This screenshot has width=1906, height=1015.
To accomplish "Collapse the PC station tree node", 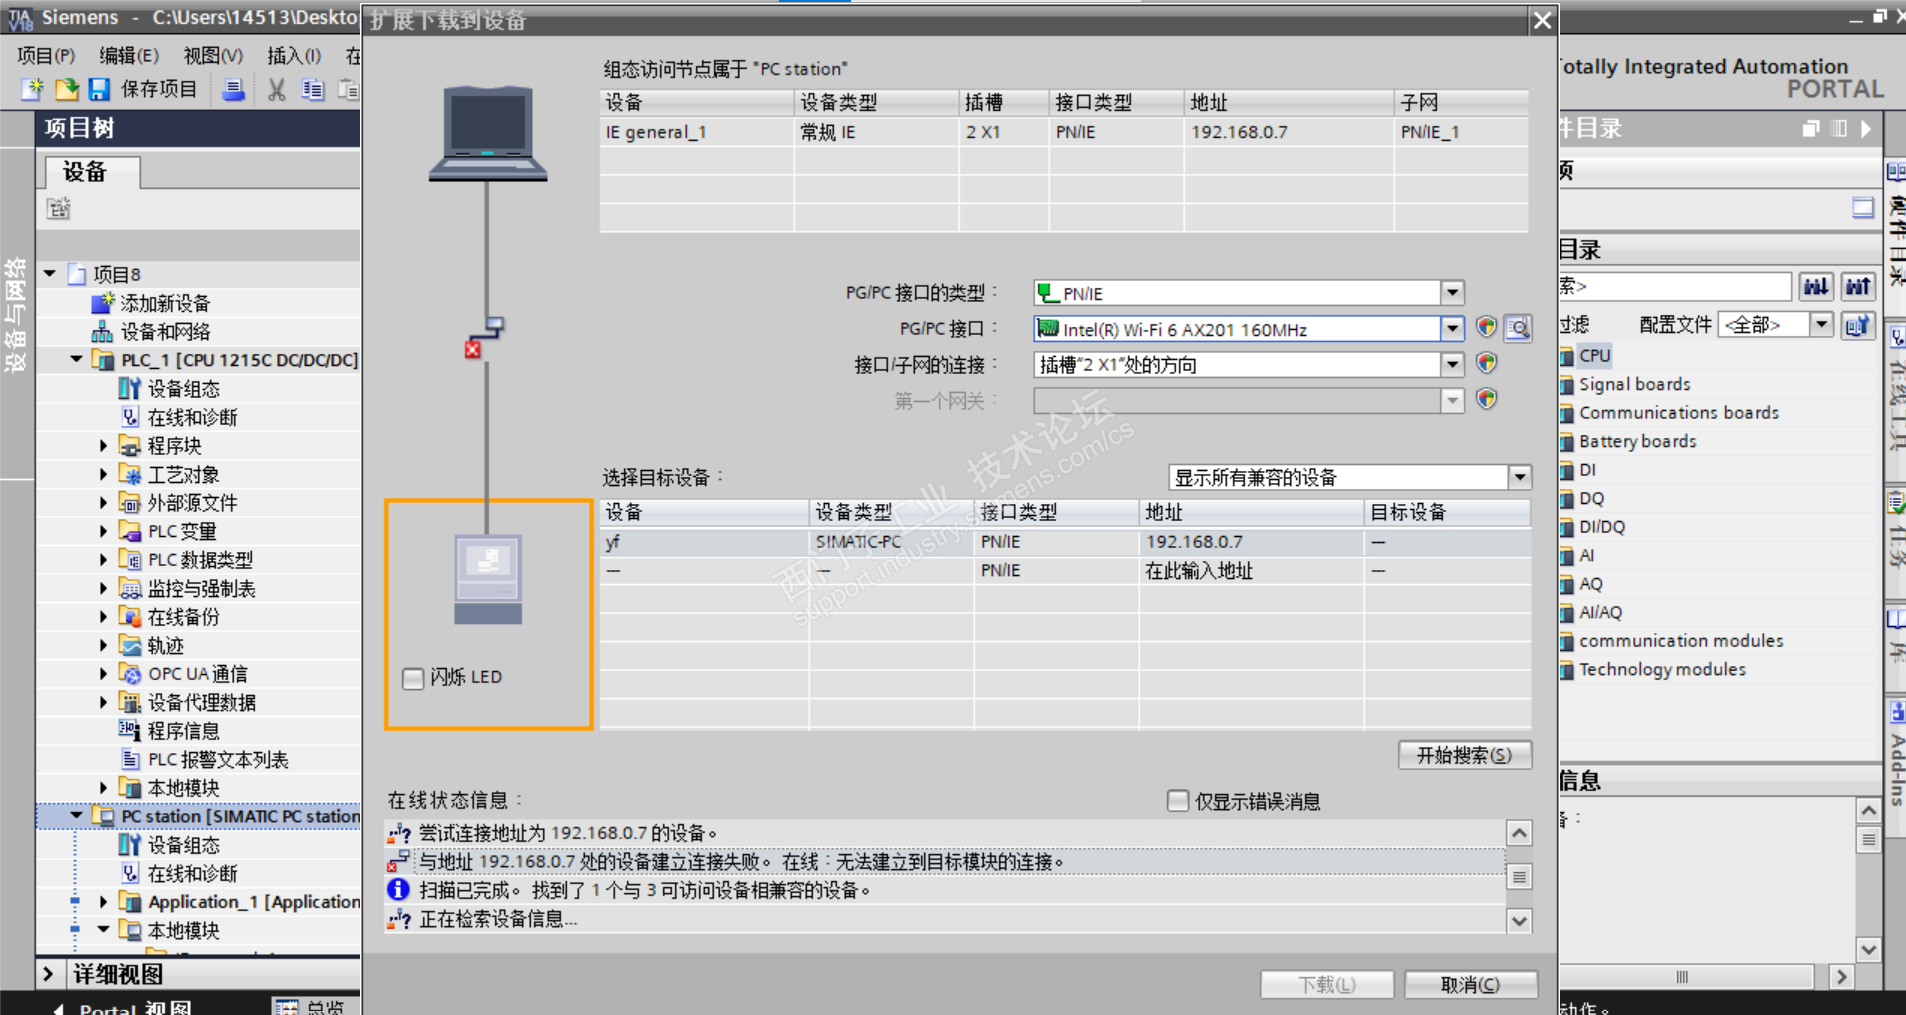I will [x=77, y=816].
